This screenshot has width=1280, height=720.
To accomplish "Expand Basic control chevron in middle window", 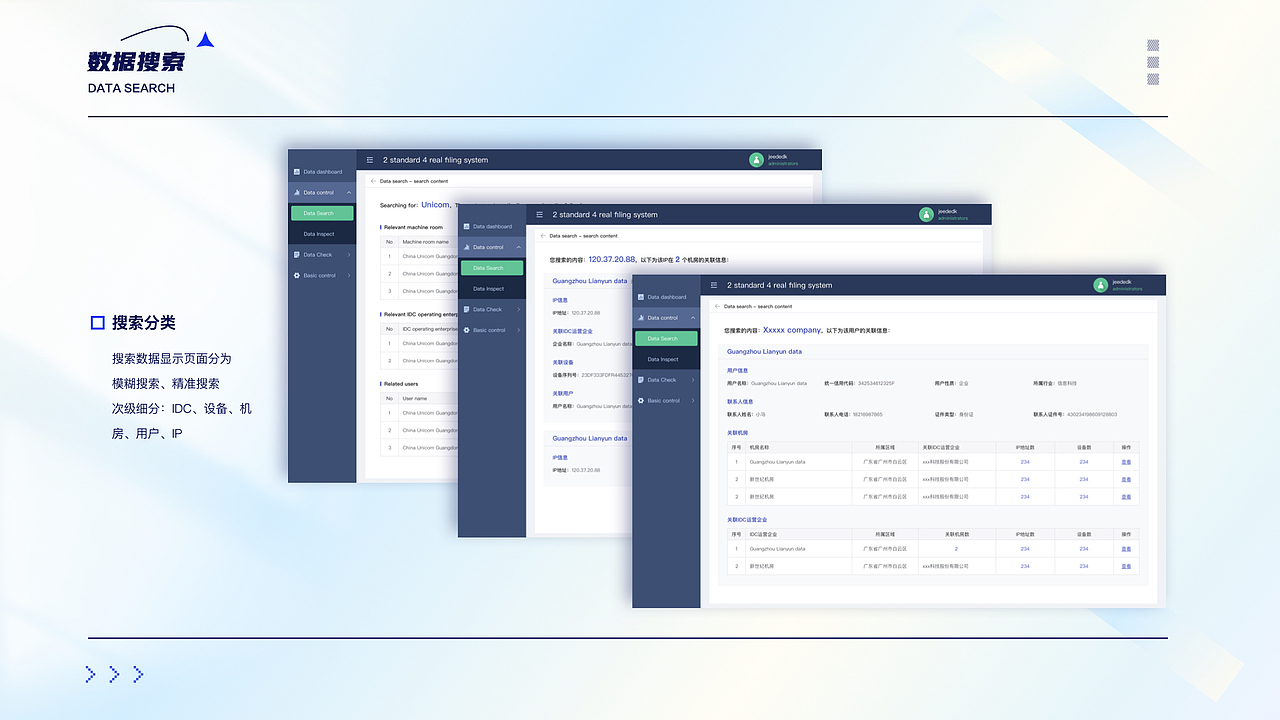I will pos(519,330).
